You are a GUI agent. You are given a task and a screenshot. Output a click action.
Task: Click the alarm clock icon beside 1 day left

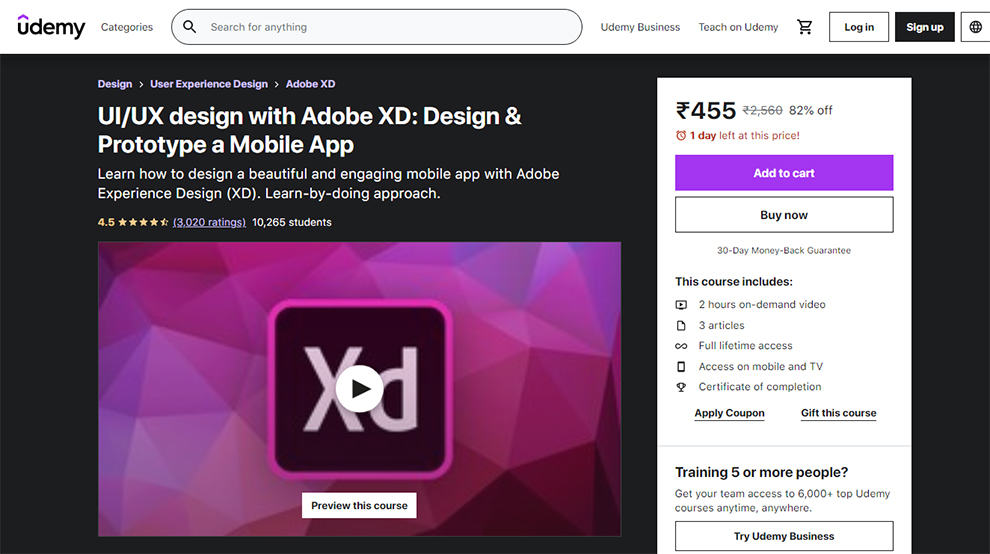(681, 135)
